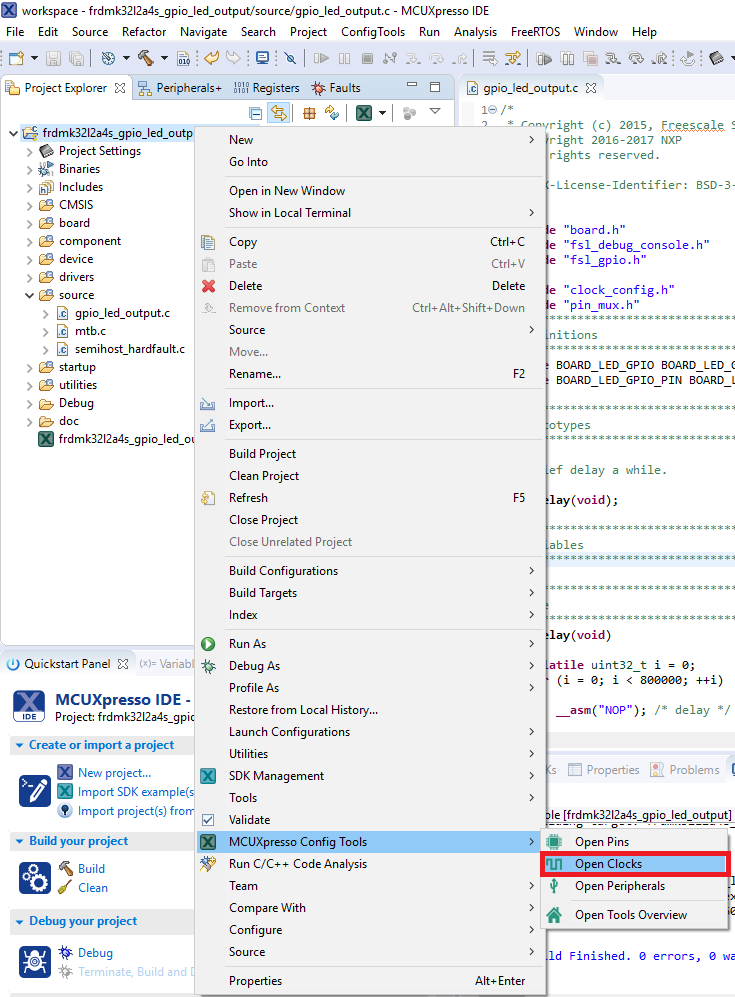Image resolution: width=735 pixels, height=997 pixels.
Task: Select mtb.c file in the source folder
Action: (x=90, y=331)
